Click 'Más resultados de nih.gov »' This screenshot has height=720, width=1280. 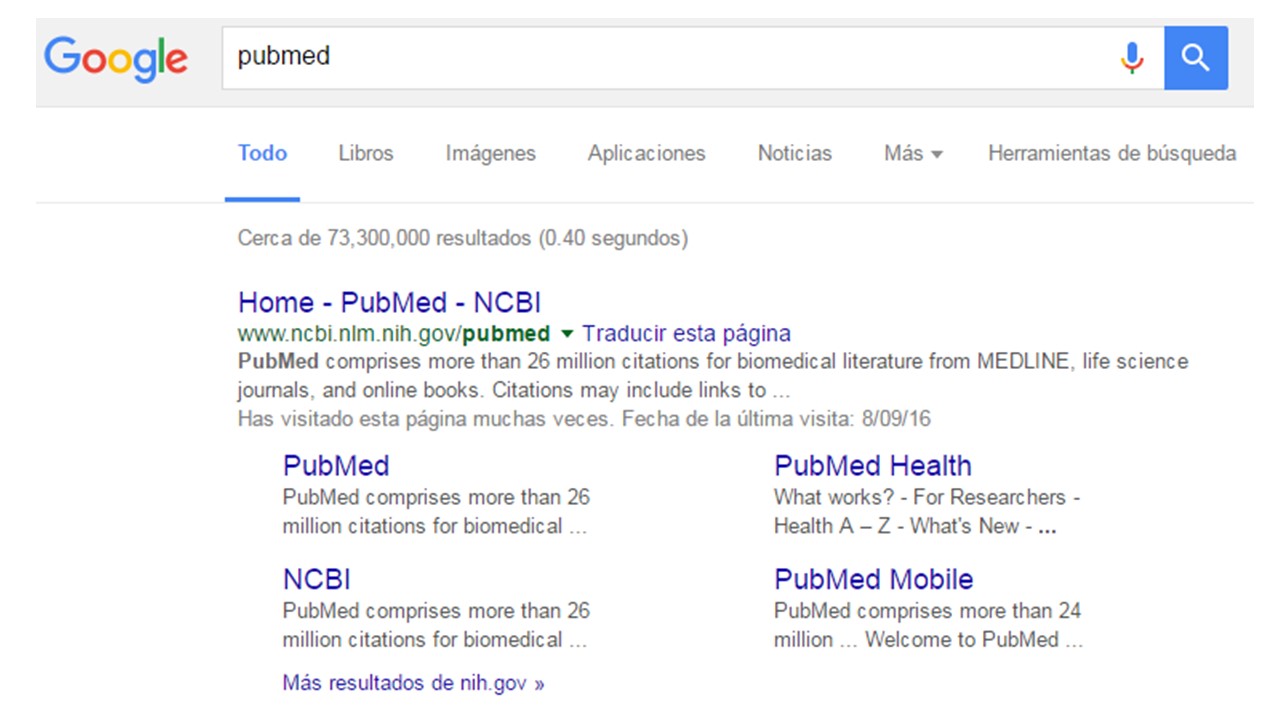click(414, 683)
